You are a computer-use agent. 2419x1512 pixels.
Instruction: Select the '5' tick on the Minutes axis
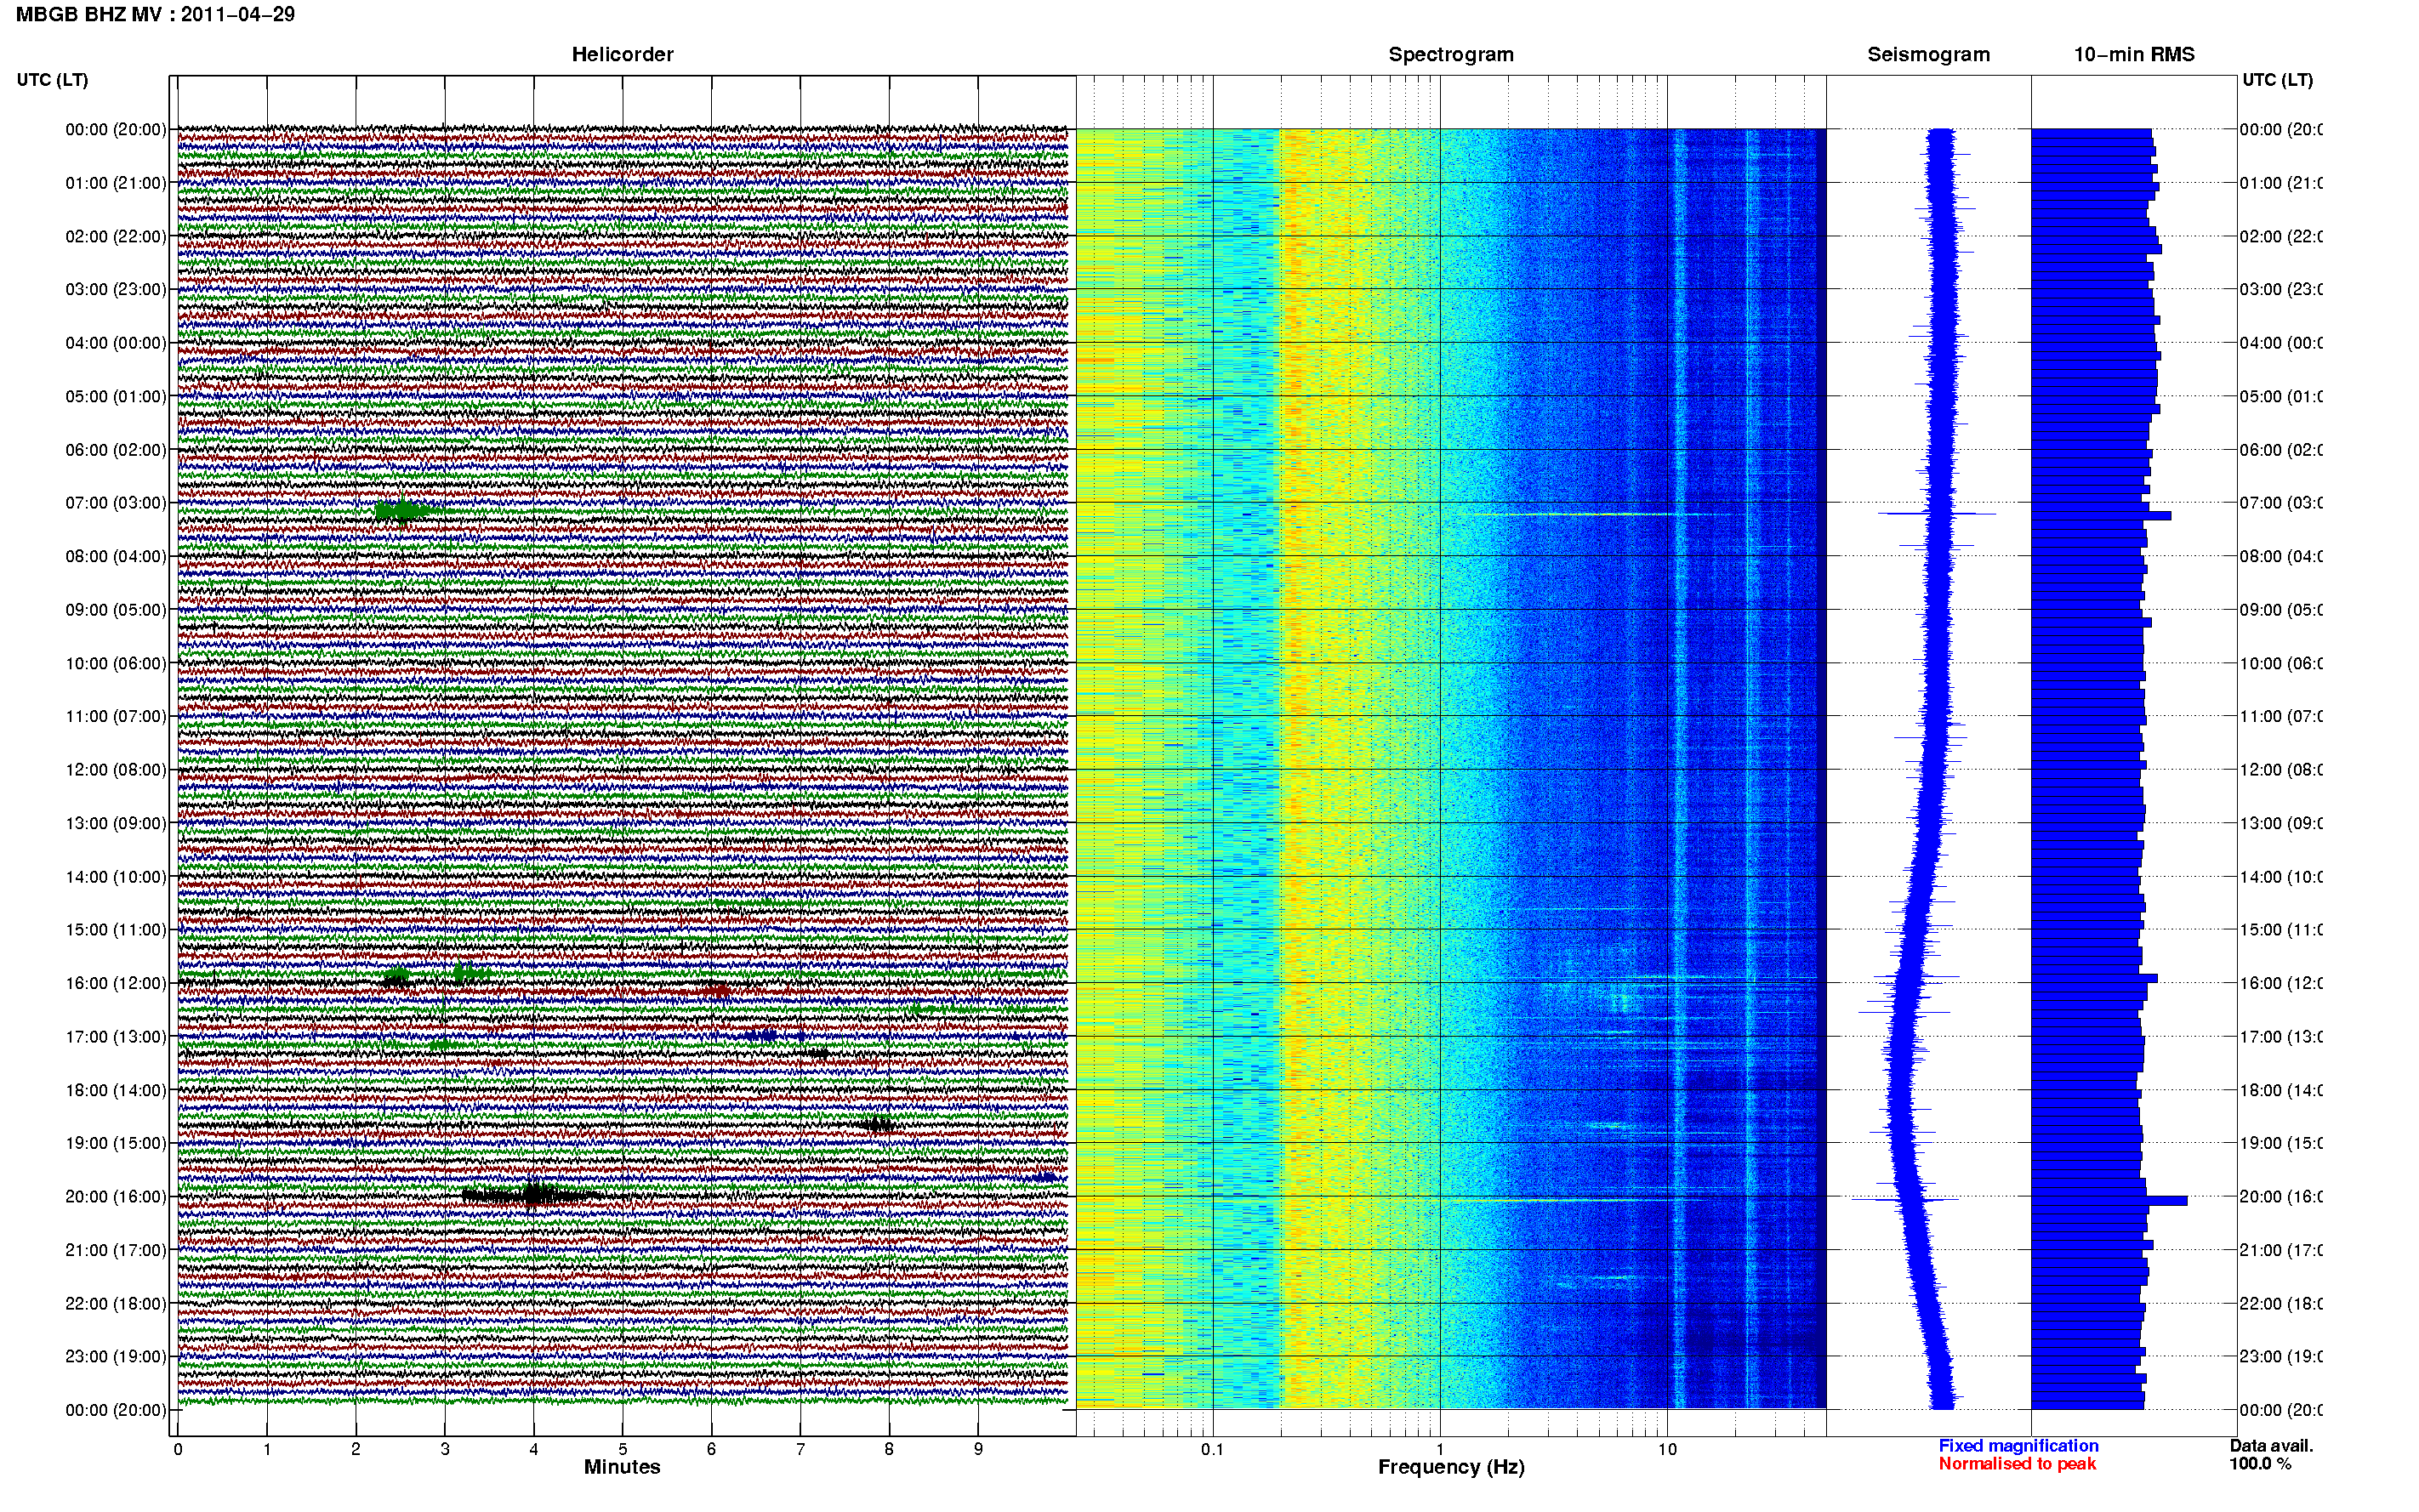(x=622, y=1449)
